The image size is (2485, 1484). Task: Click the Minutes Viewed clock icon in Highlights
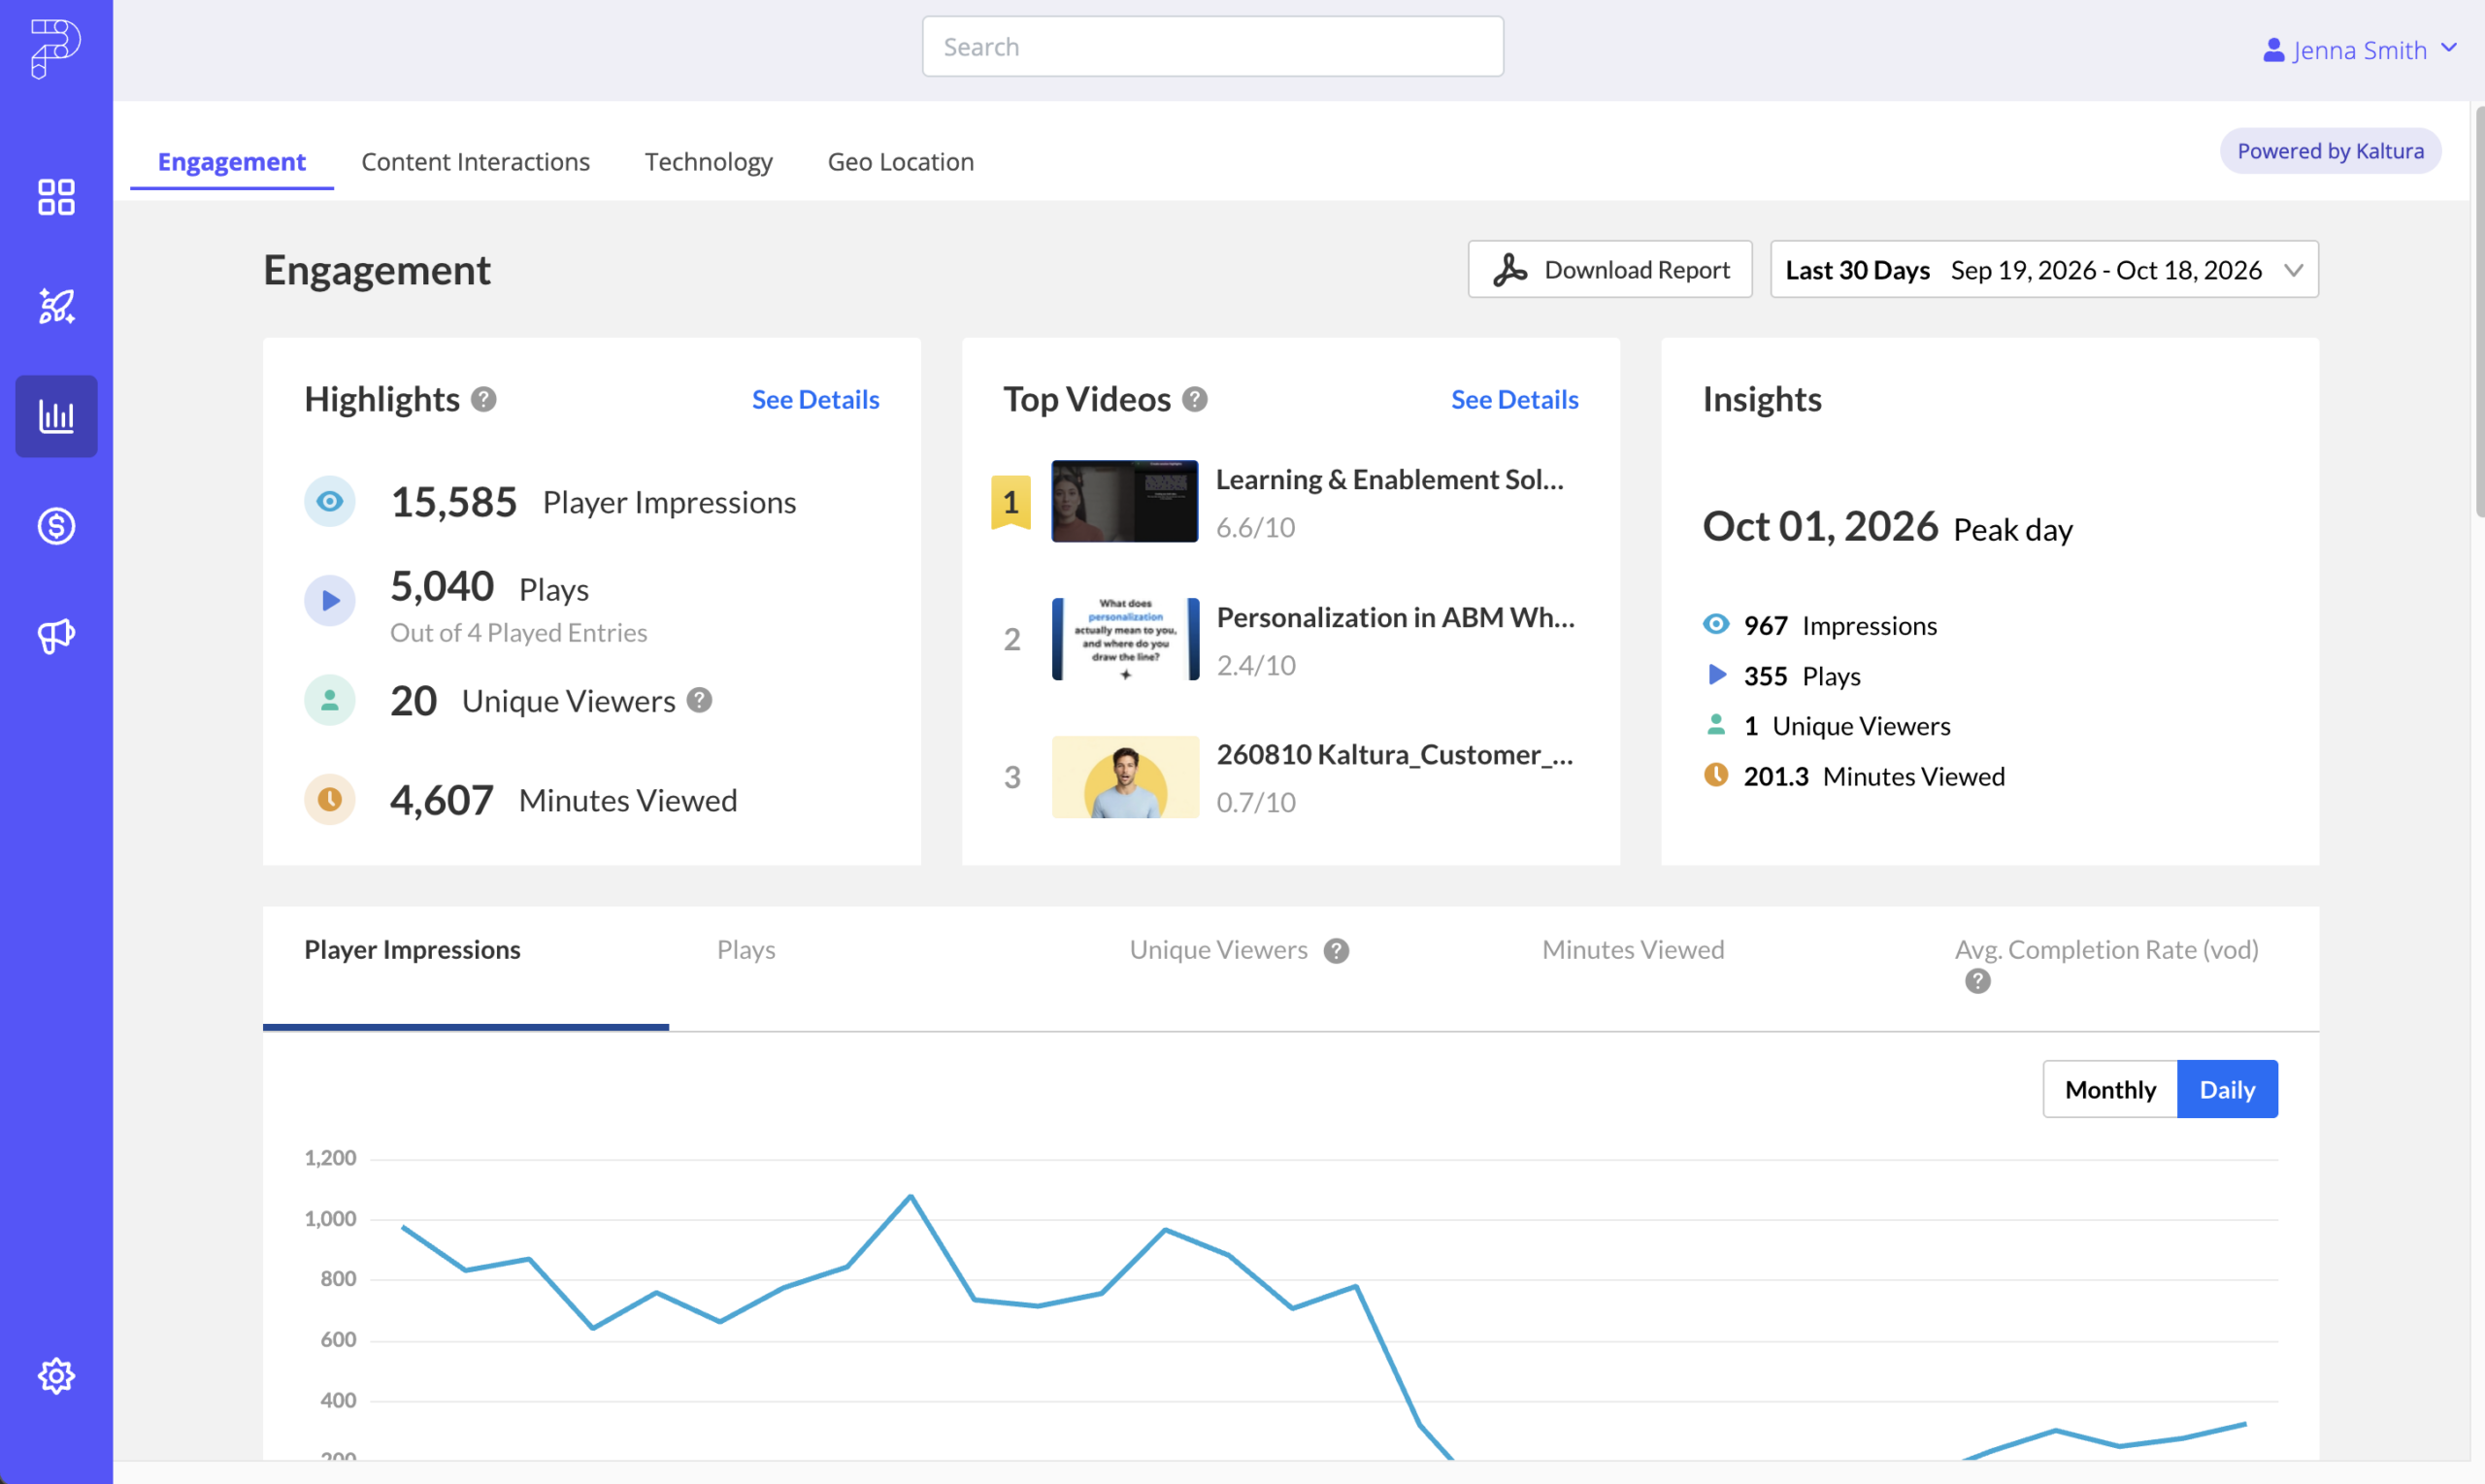point(330,799)
